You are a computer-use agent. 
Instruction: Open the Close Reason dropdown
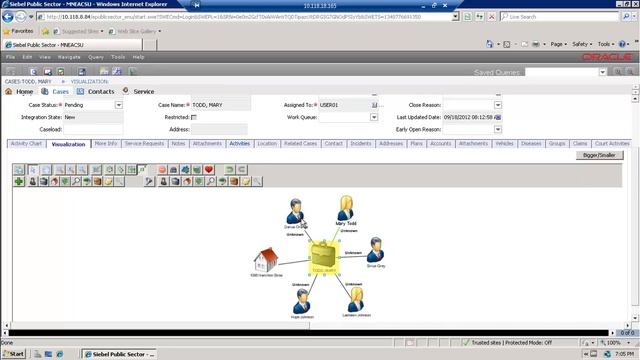pos(498,105)
